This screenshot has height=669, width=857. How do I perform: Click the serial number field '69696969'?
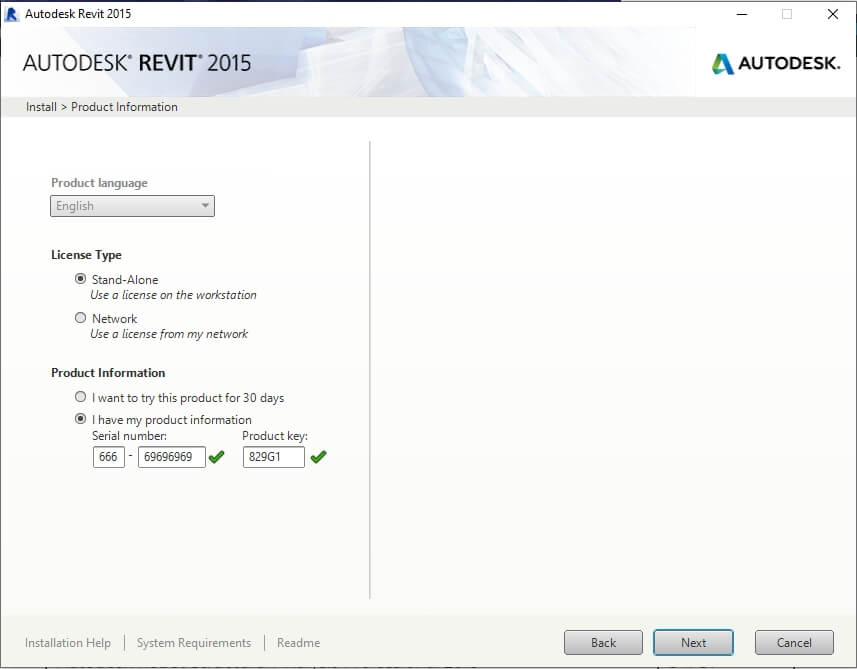pos(171,457)
